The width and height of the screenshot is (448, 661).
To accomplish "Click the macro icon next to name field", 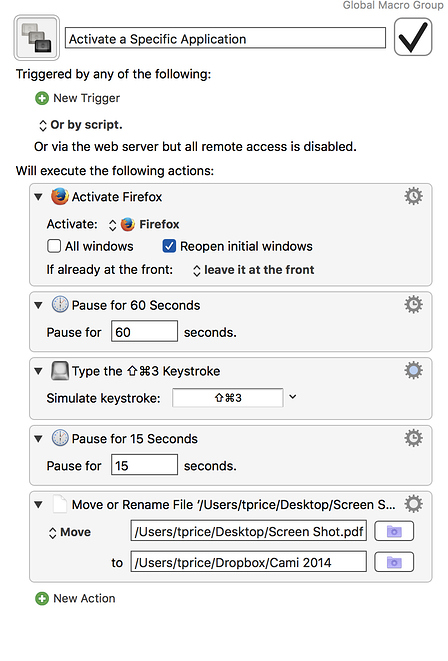I will (37, 38).
